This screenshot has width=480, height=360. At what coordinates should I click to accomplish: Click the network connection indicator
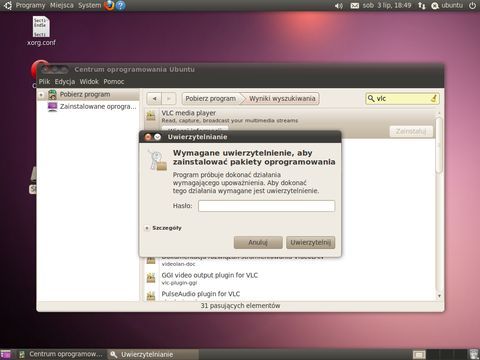click(422, 6)
